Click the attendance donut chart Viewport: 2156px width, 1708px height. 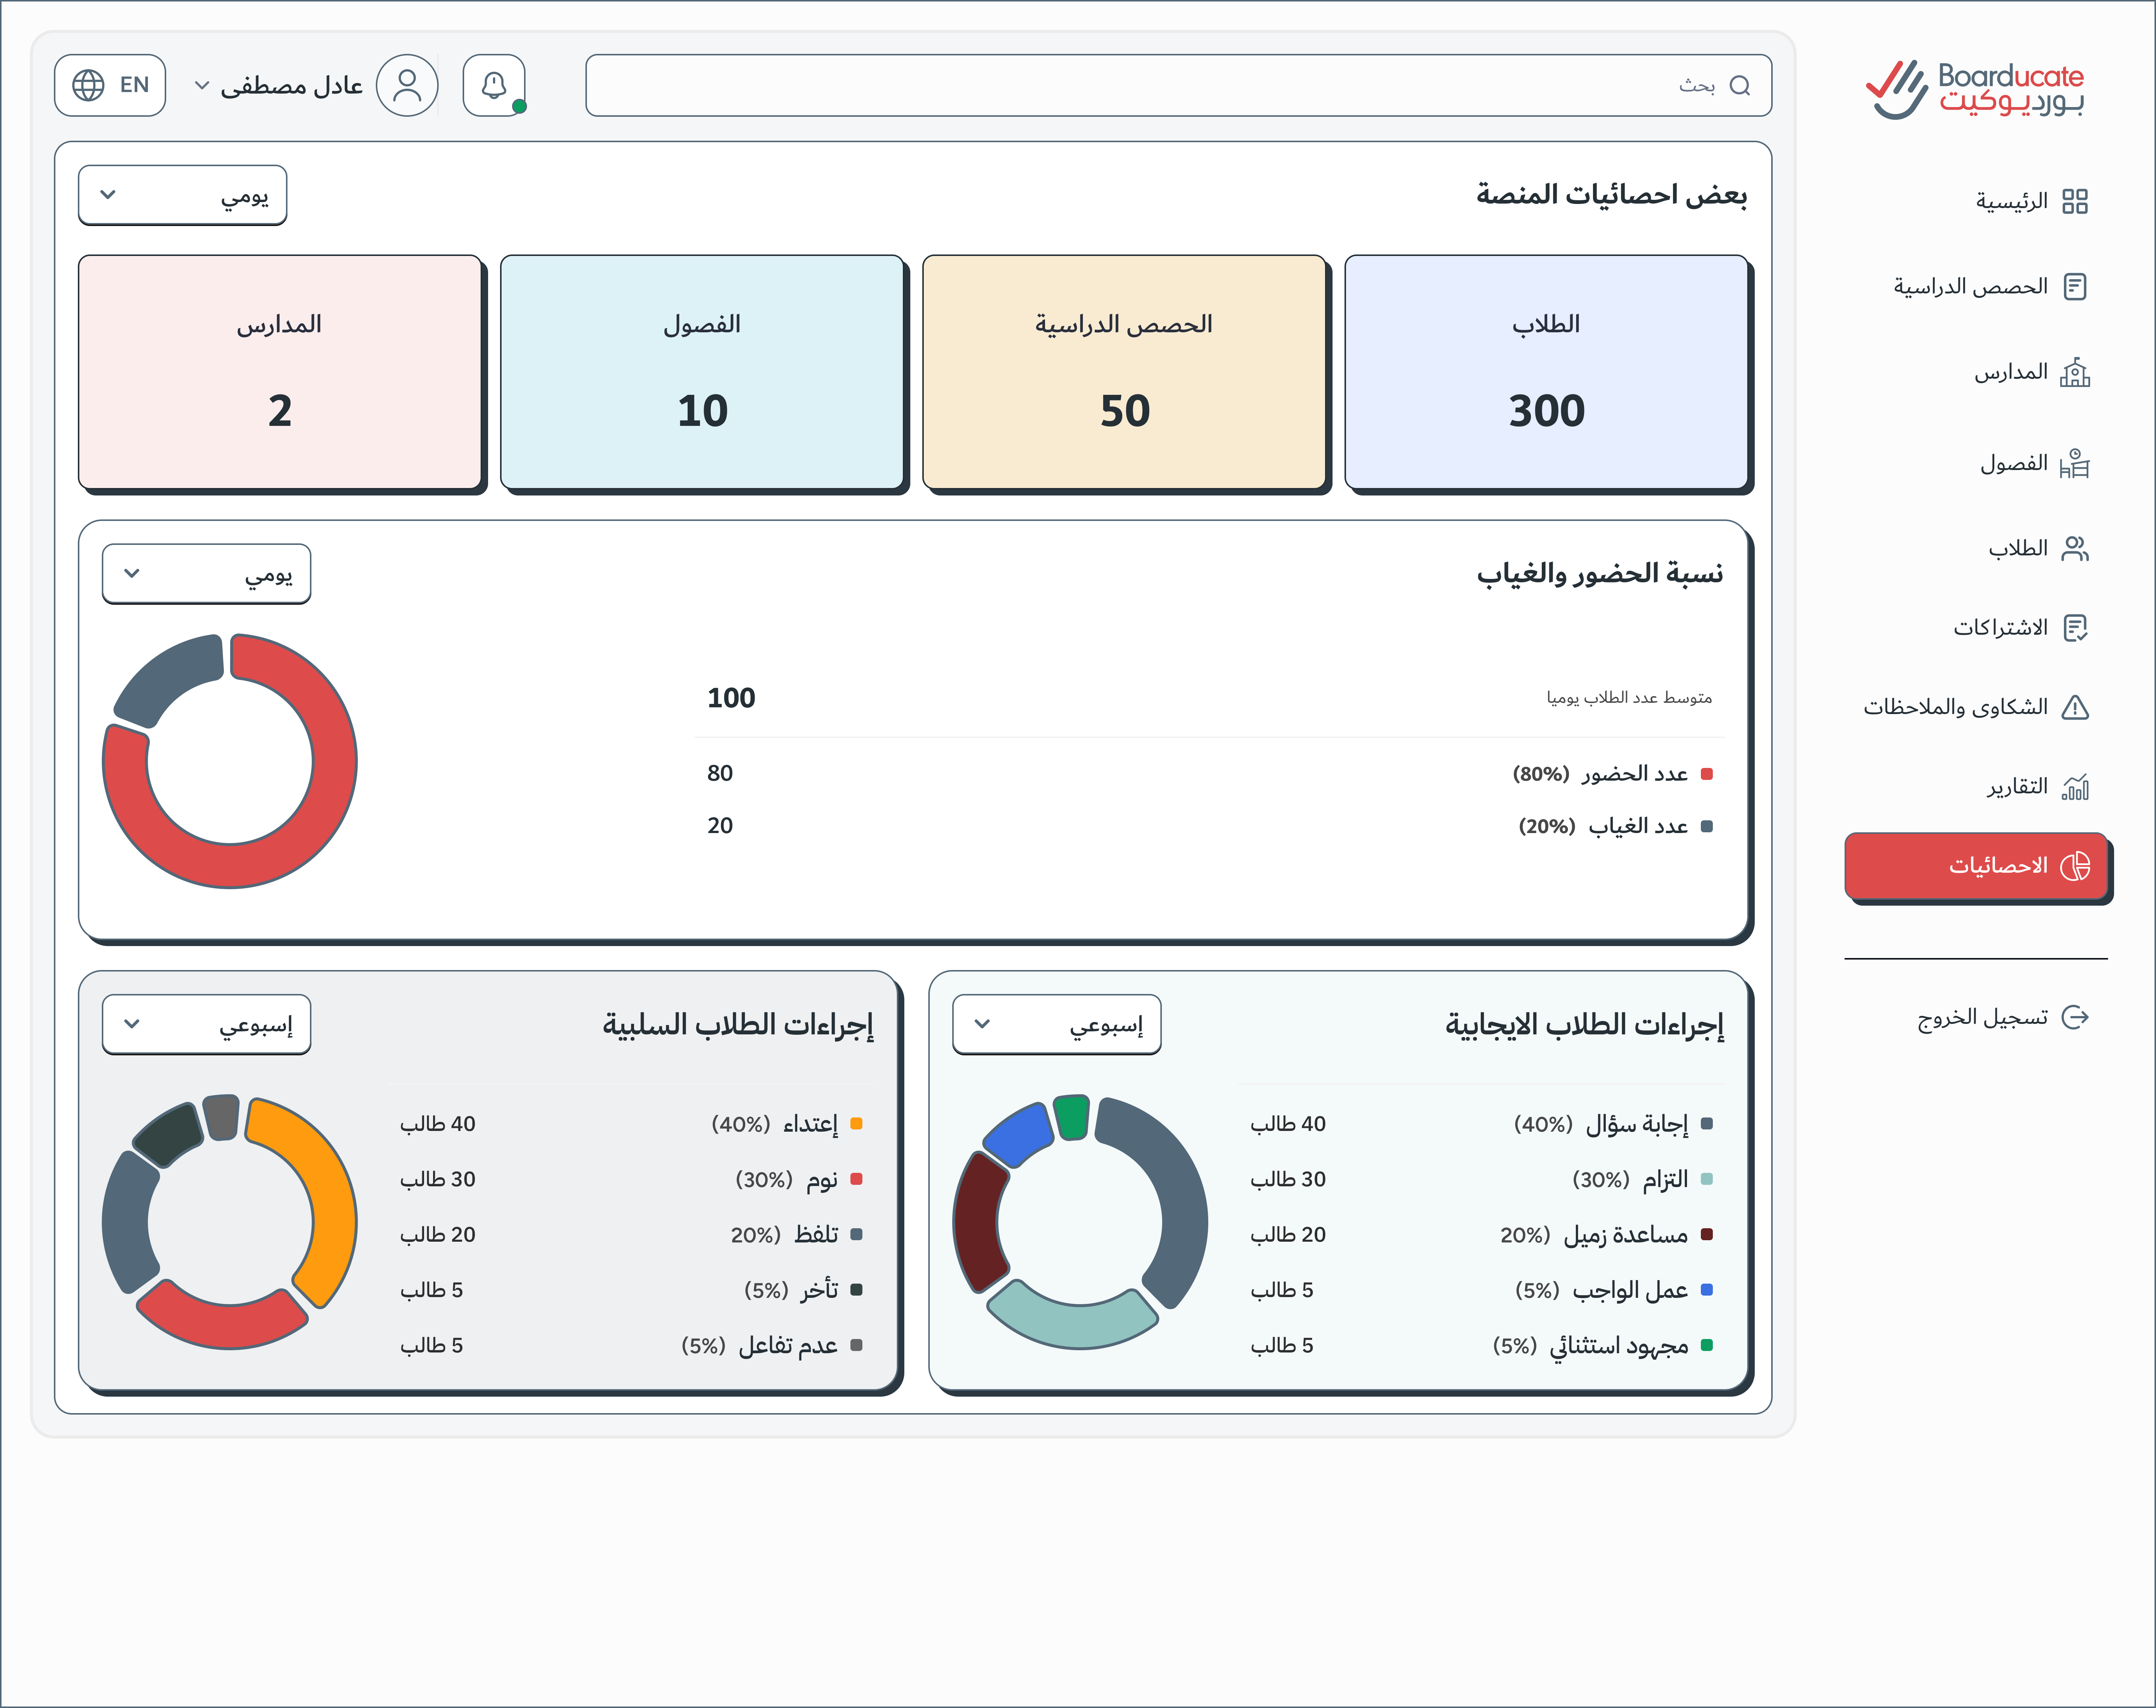tap(230, 760)
